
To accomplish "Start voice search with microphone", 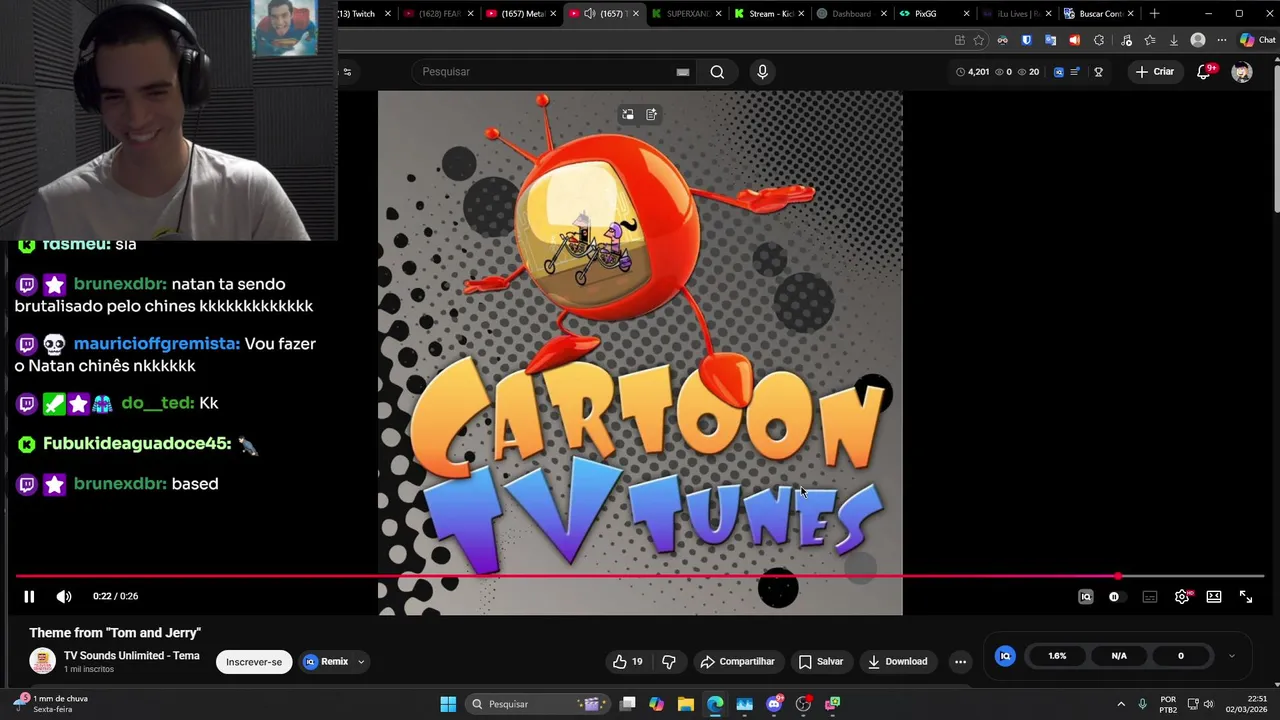I will point(762,72).
